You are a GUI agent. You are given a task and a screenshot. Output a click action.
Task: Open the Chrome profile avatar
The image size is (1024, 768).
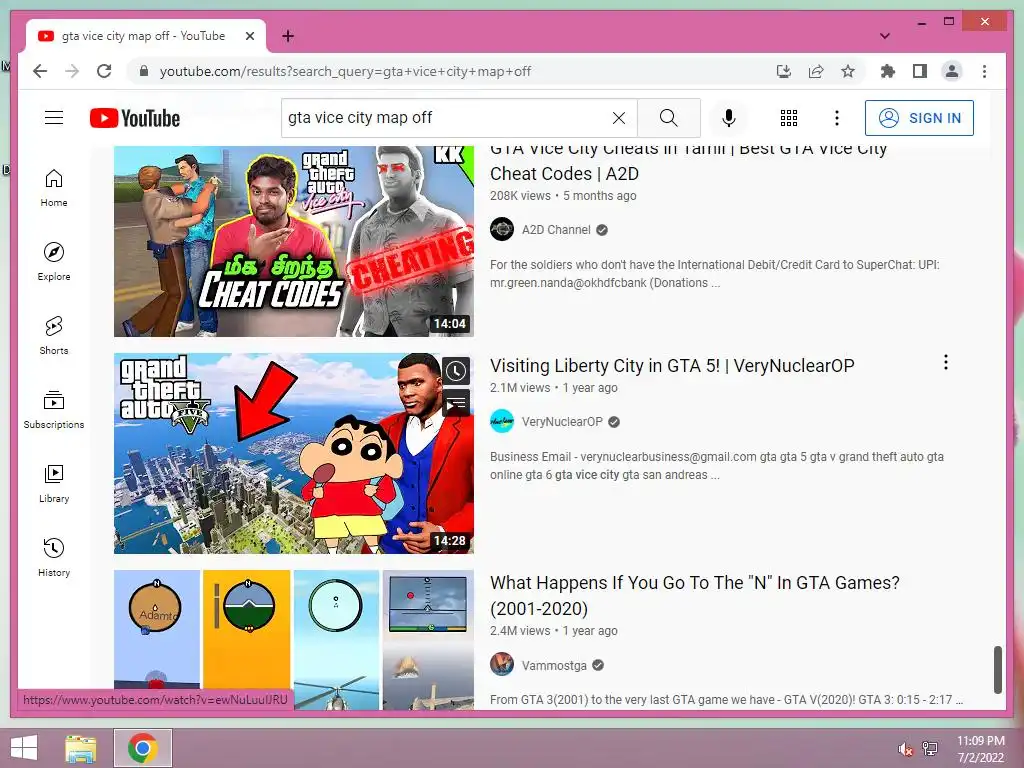(x=952, y=71)
